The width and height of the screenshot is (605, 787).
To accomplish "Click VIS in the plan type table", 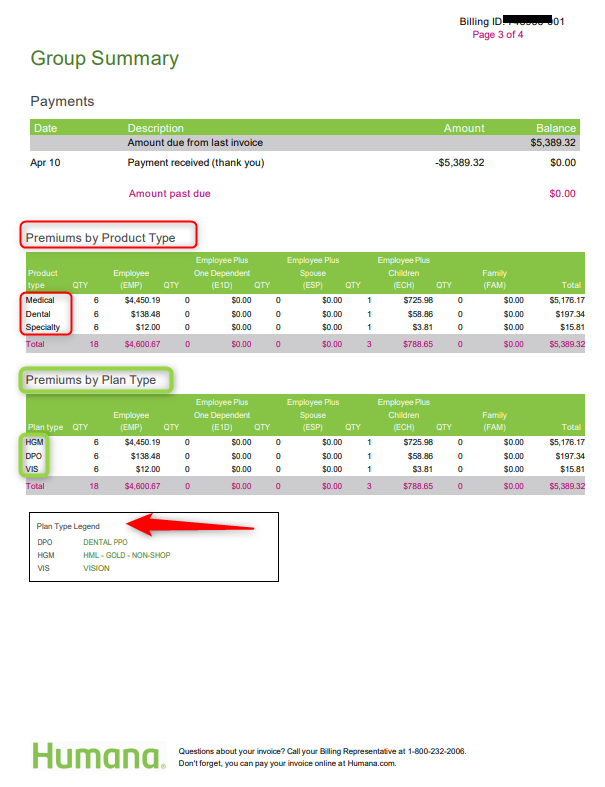I will point(33,469).
